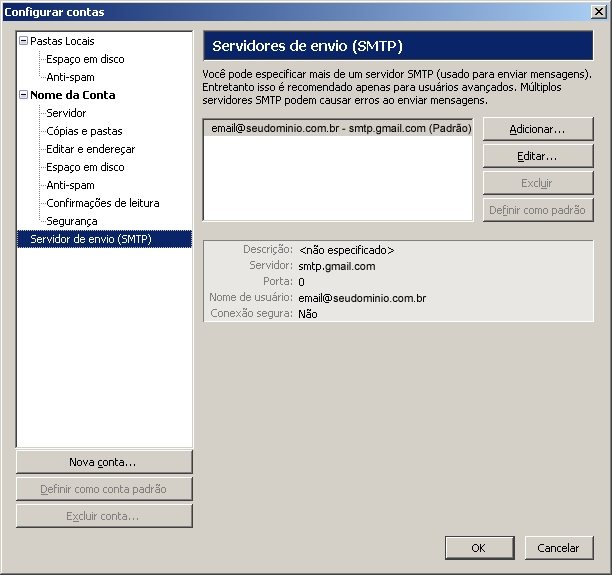Select Servidor de envio (SMTP) item
The width and height of the screenshot is (612, 575).
[x=90, y=239]
